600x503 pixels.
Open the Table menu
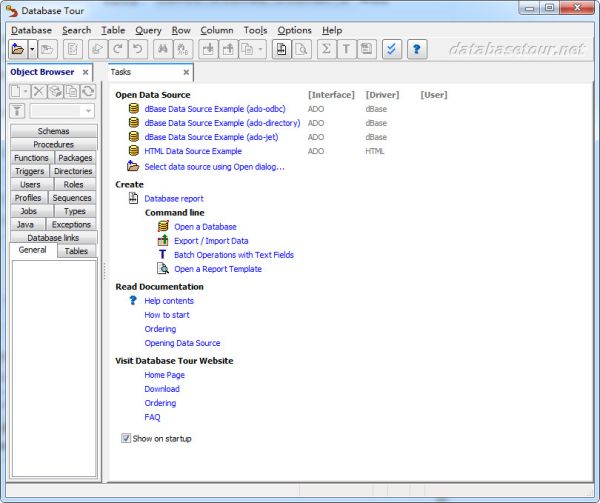coord(113,30)
